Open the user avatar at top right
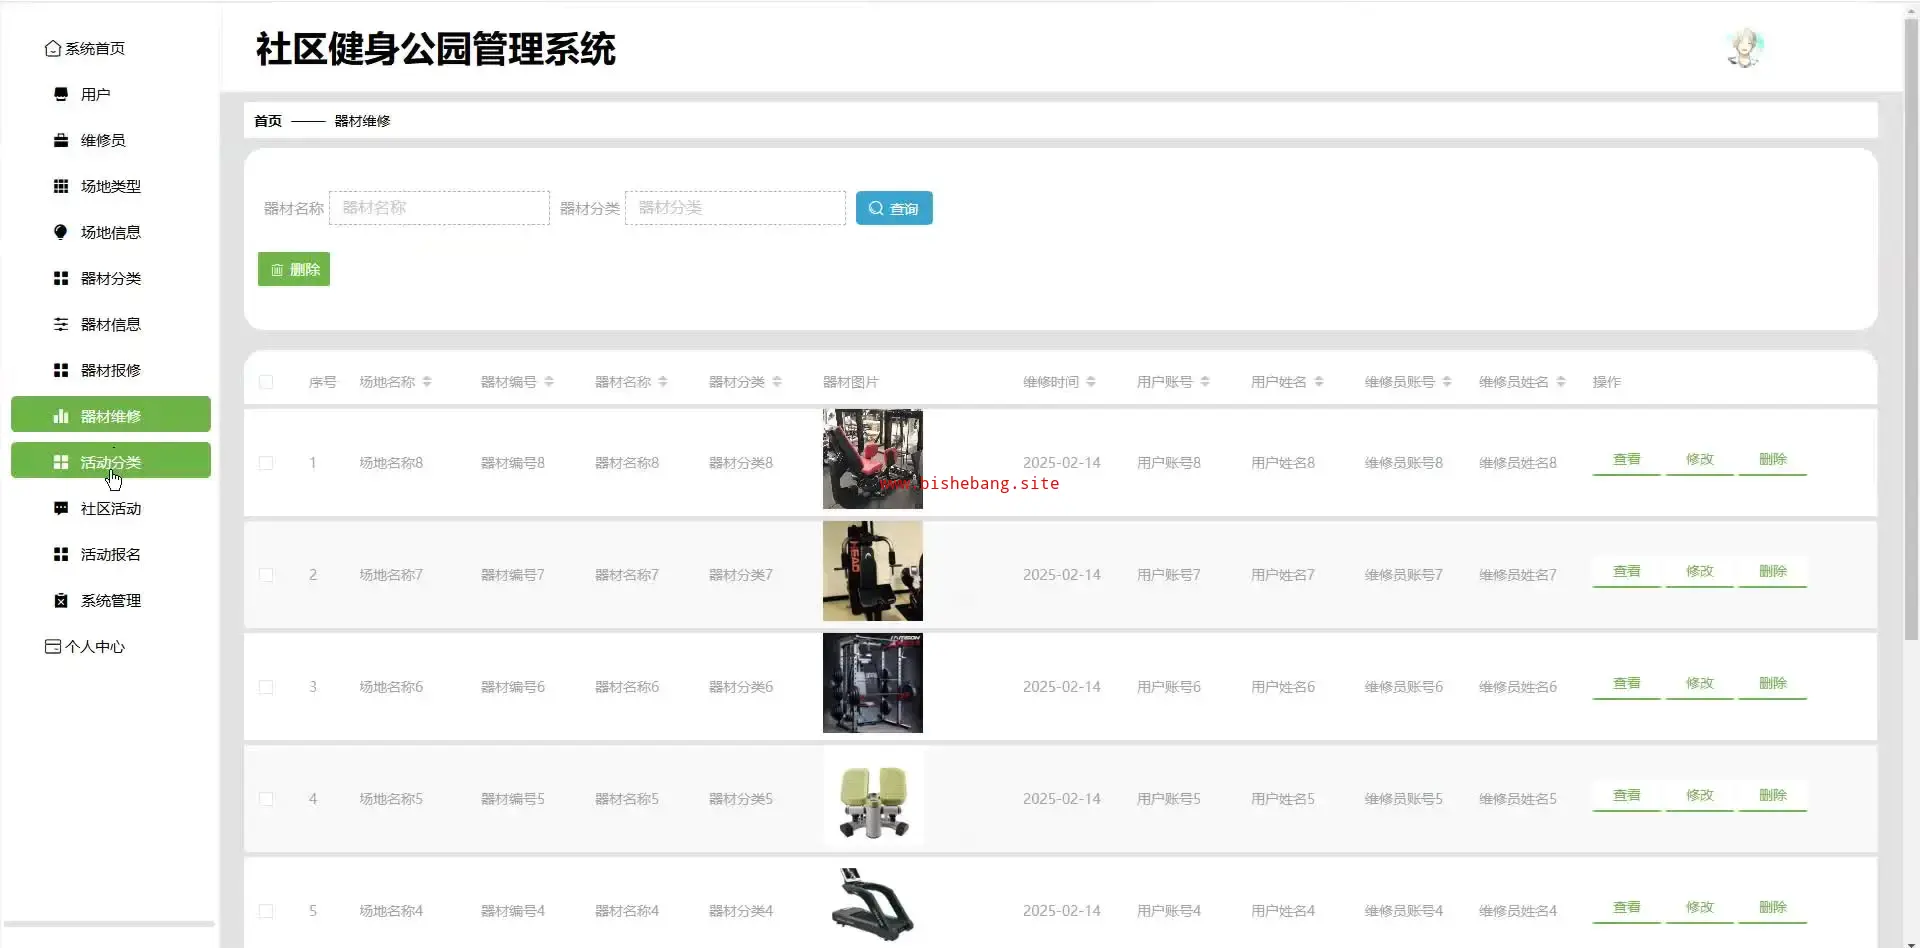The height and width of the screenshot is (948, 1920). [x=1745, y=48]
